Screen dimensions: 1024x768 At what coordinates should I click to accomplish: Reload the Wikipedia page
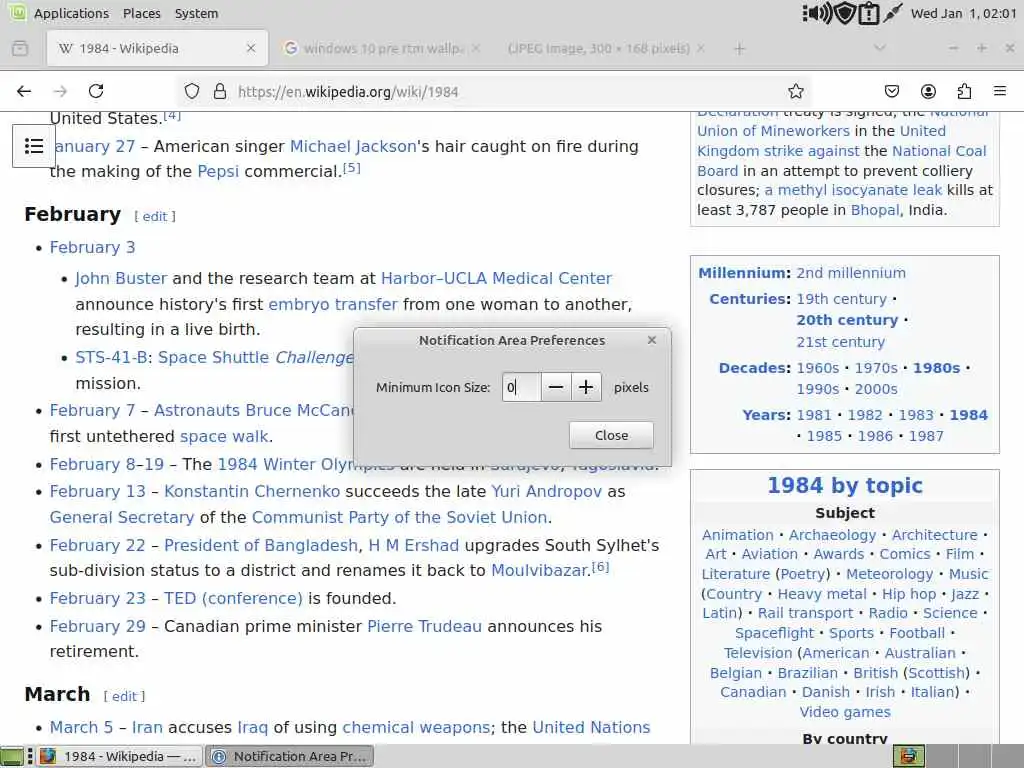[x=96, y=91]
